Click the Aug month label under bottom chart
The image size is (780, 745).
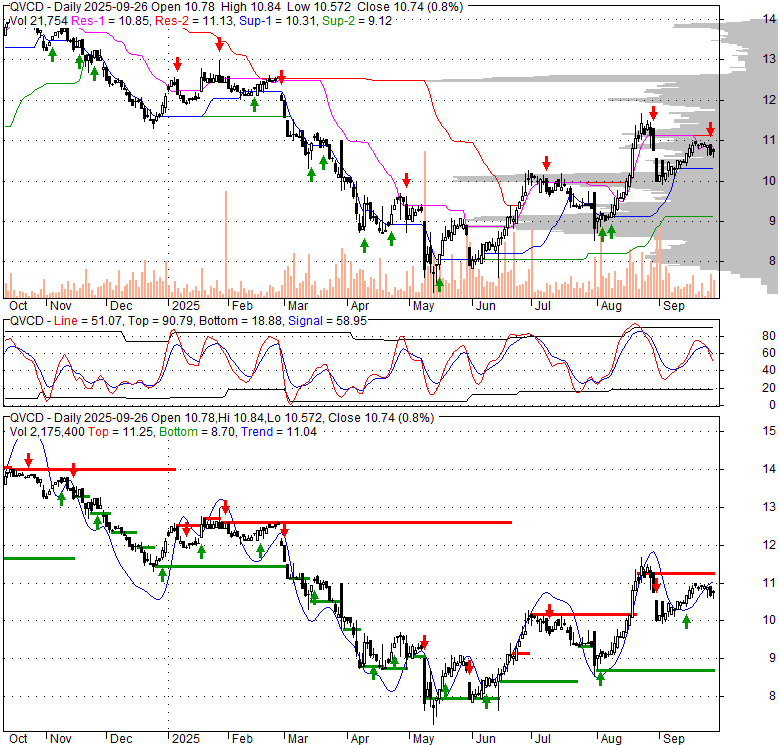coord(611,739)
